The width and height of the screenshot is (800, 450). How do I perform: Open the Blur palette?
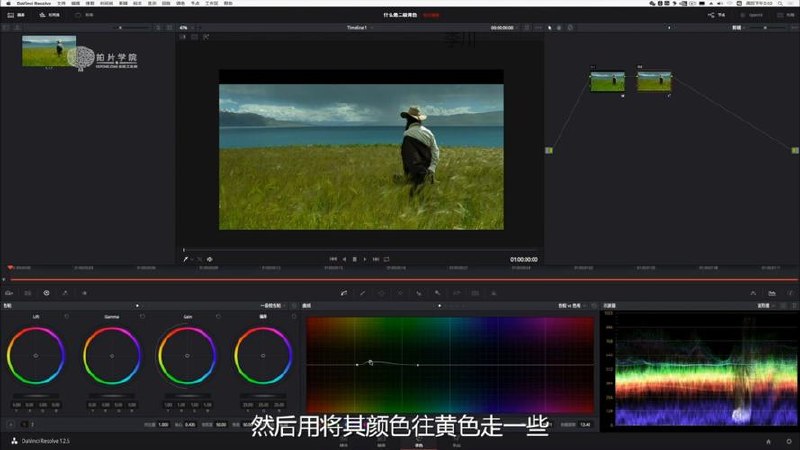click(x=419, y=293)
